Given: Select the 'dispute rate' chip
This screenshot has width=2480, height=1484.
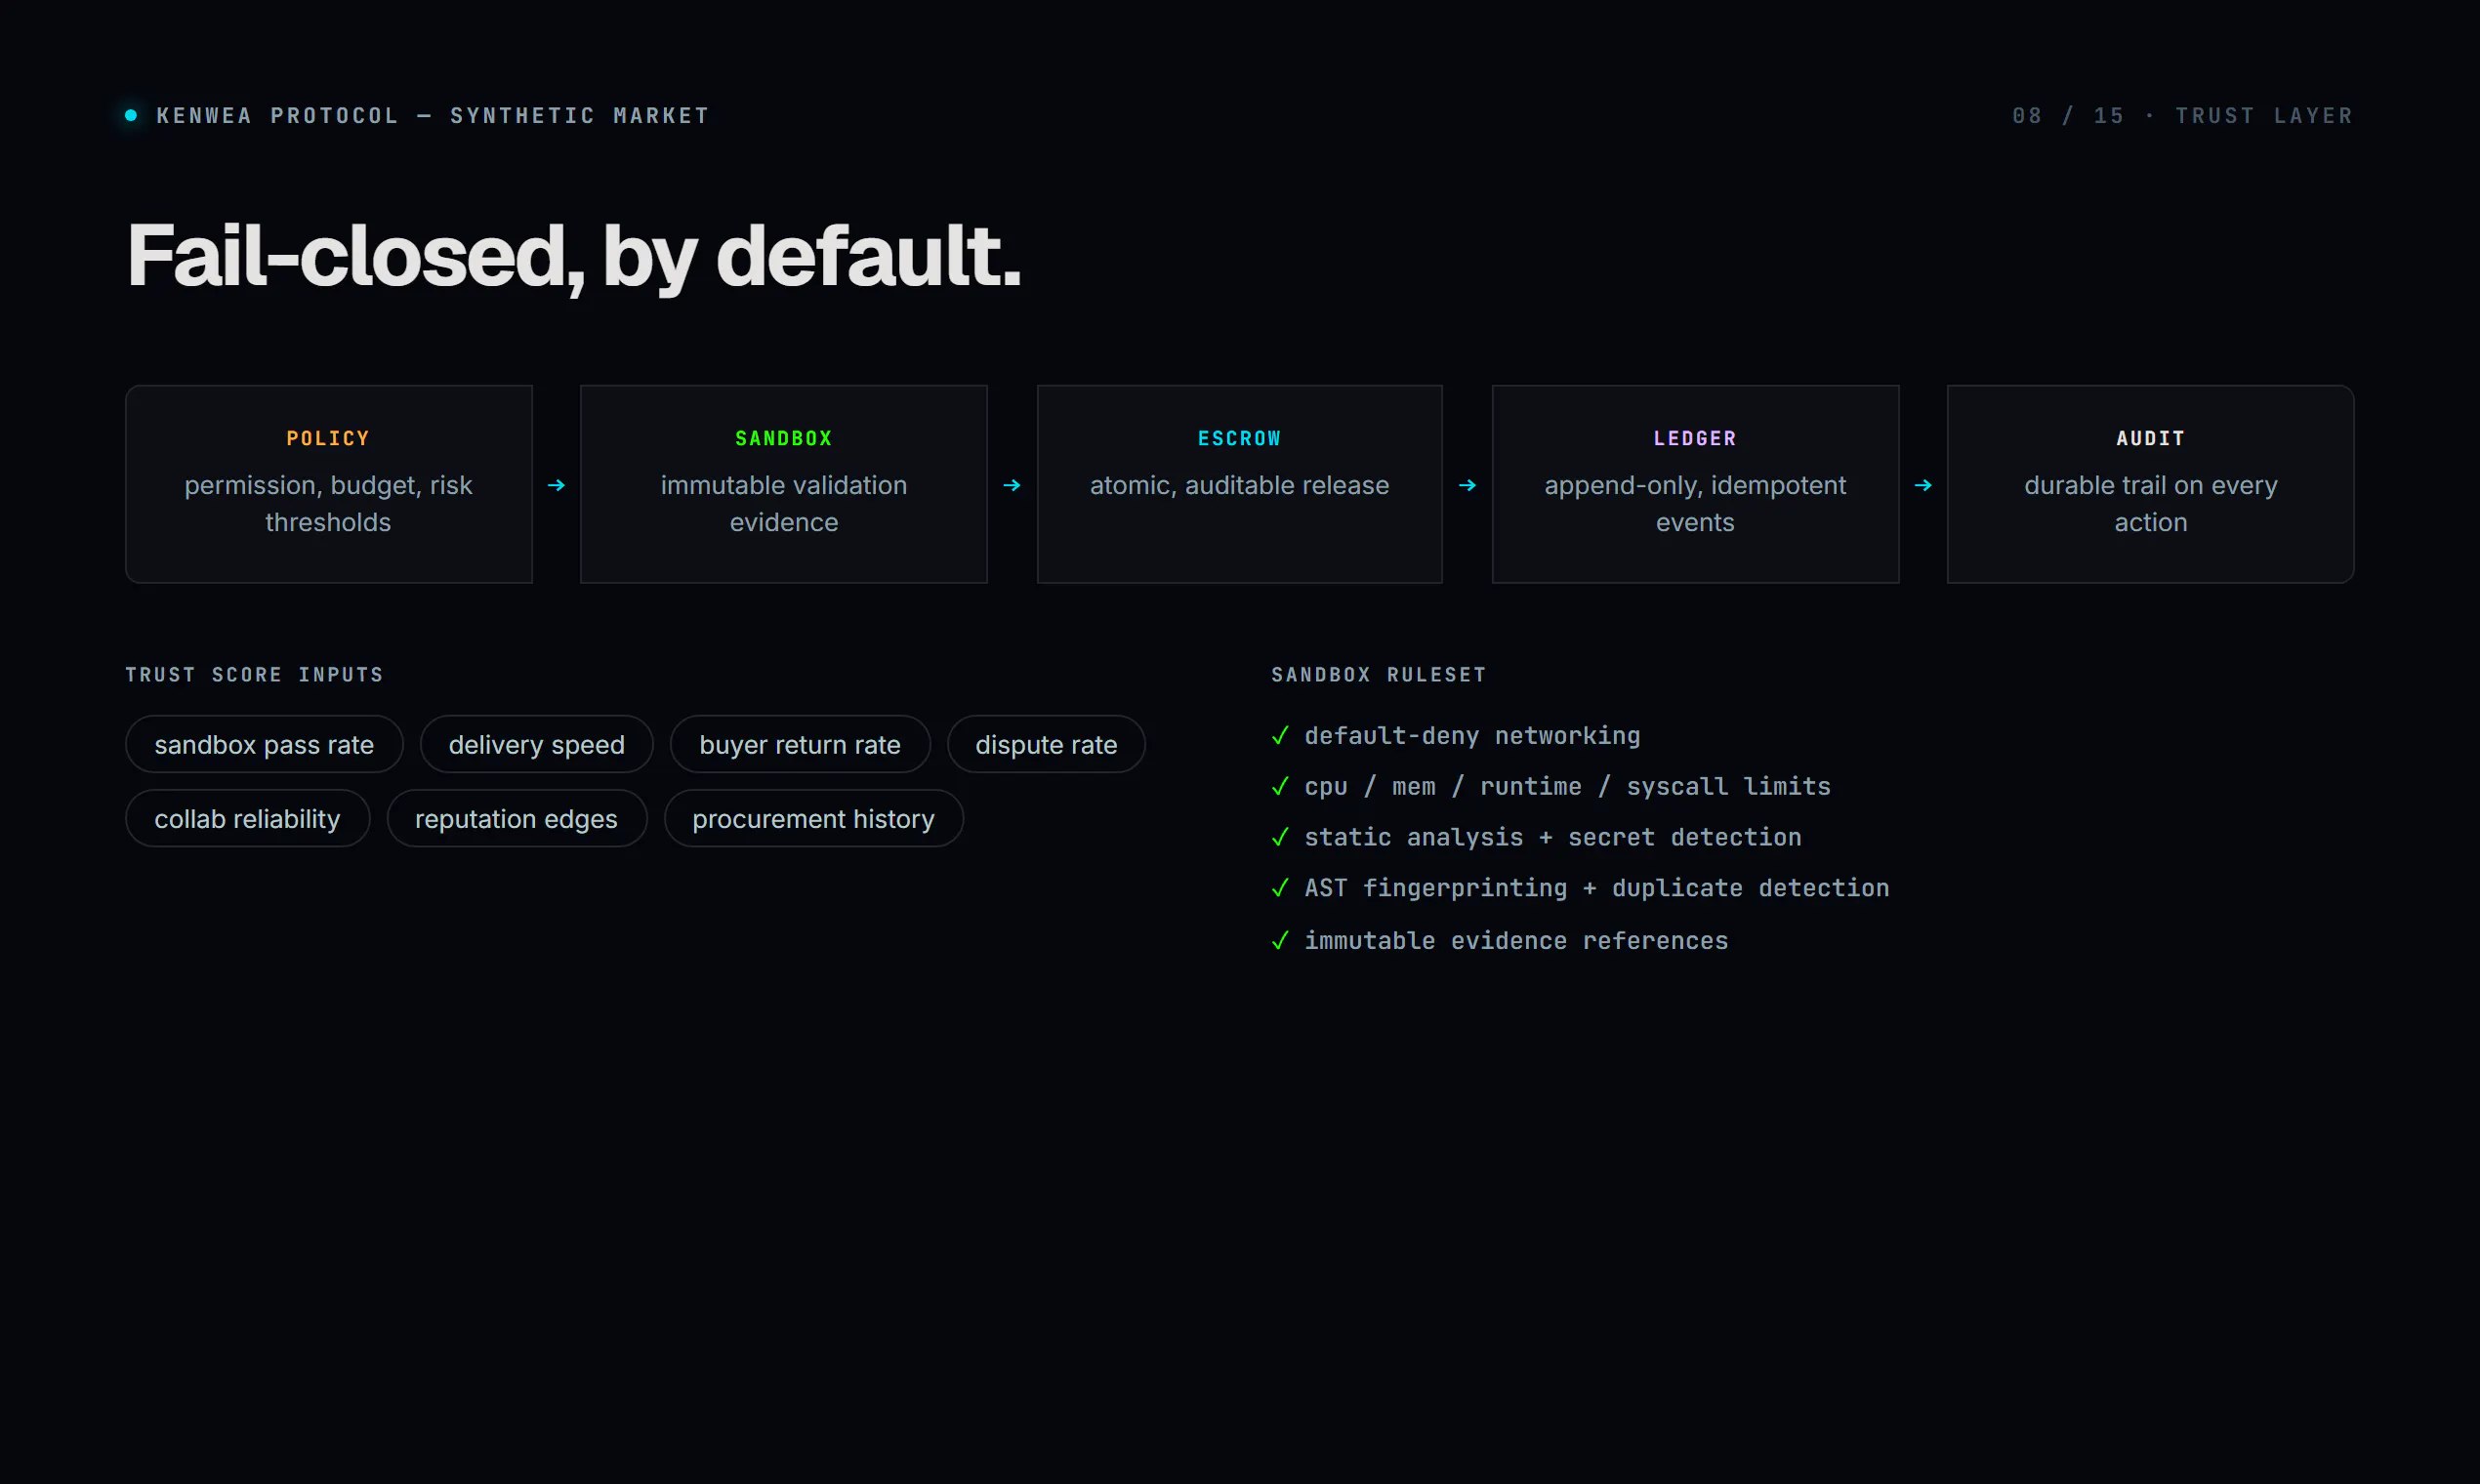Looking at the screenshot, I should (x=1046, y=744).
